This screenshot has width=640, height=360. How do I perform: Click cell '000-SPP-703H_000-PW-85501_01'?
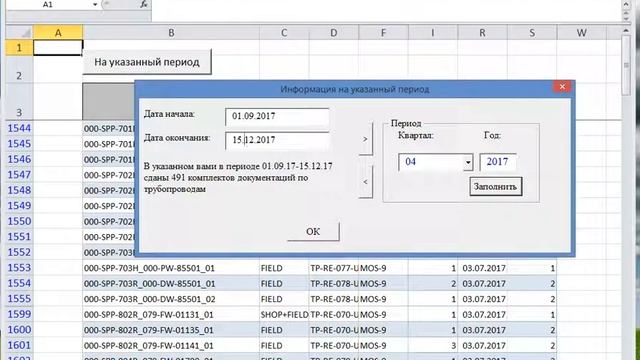171,268
